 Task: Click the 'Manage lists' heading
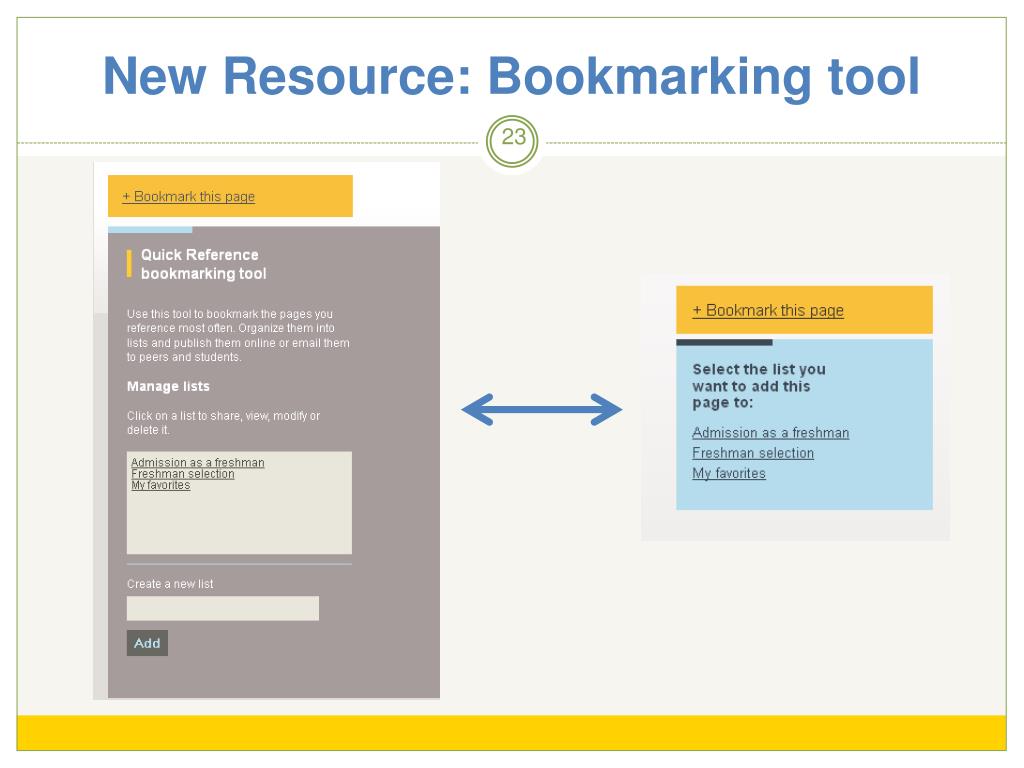pyautogui.click(x=168, y=386)
